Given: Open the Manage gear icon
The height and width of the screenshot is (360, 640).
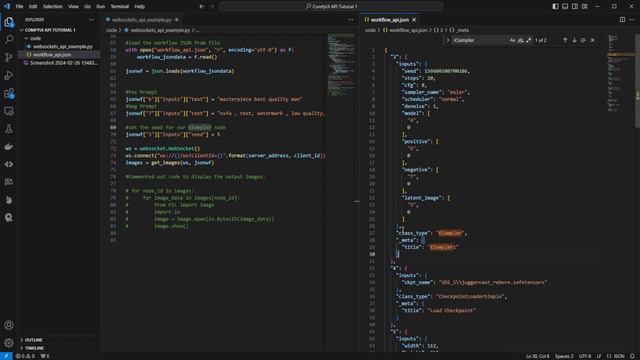Looking at the screenshot, I should (x=9, y=343).
